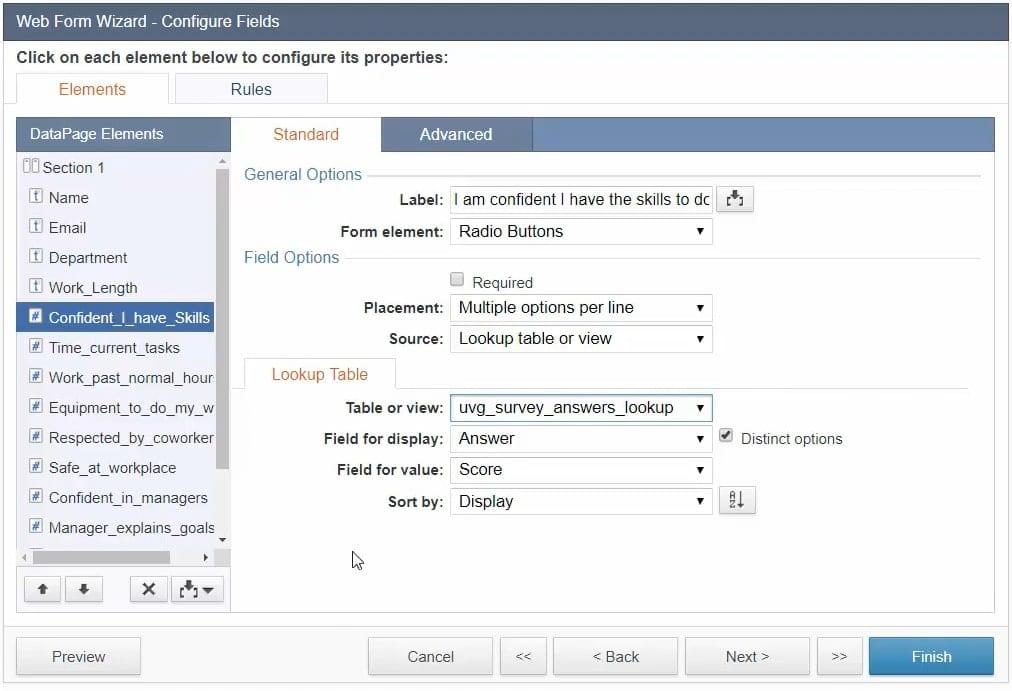Jump to the first step with << button
The height and width of the screenshot is (691, 1012).
523,657
